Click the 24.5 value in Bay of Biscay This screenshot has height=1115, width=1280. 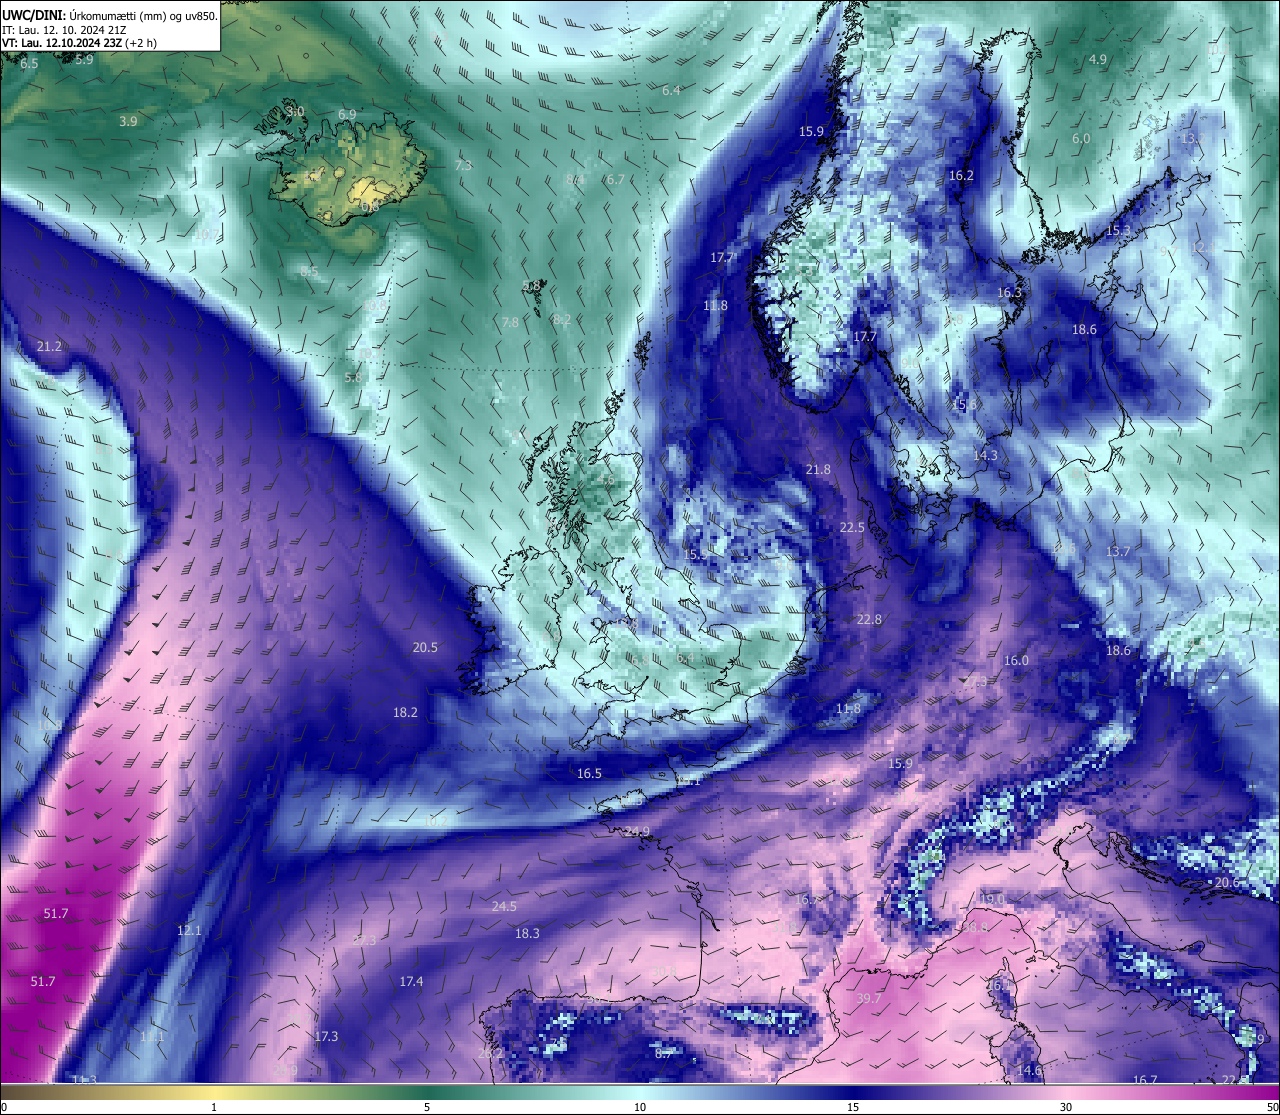(504, 906)
